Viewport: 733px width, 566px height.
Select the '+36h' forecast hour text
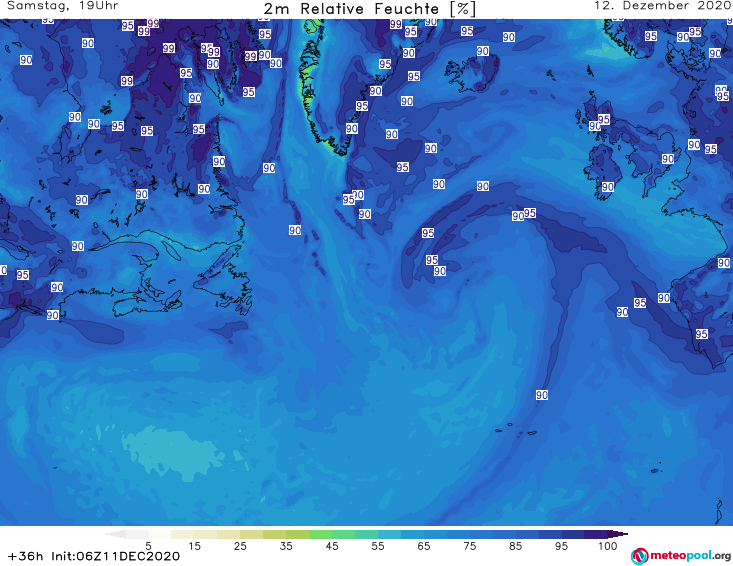pyautogui.click(x=26, y=556)
